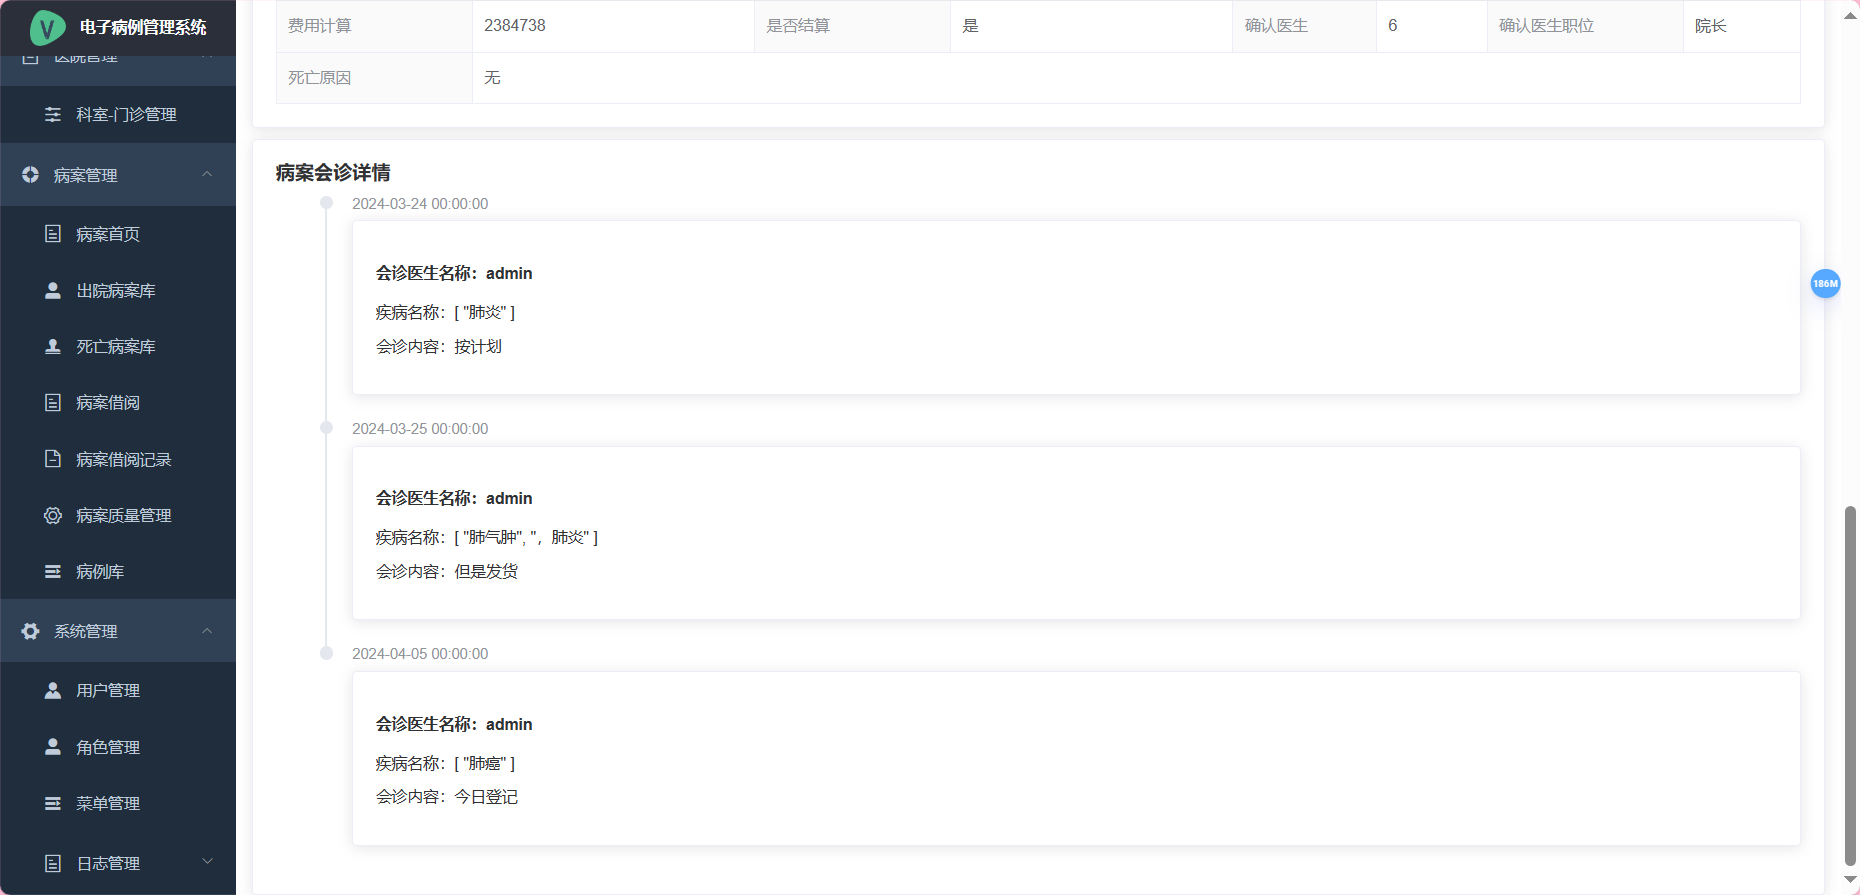Click the 费用计算 value 2384738
Viewport: 1860px width, 895px height.
pyautogui.click(x=515, y=26)
